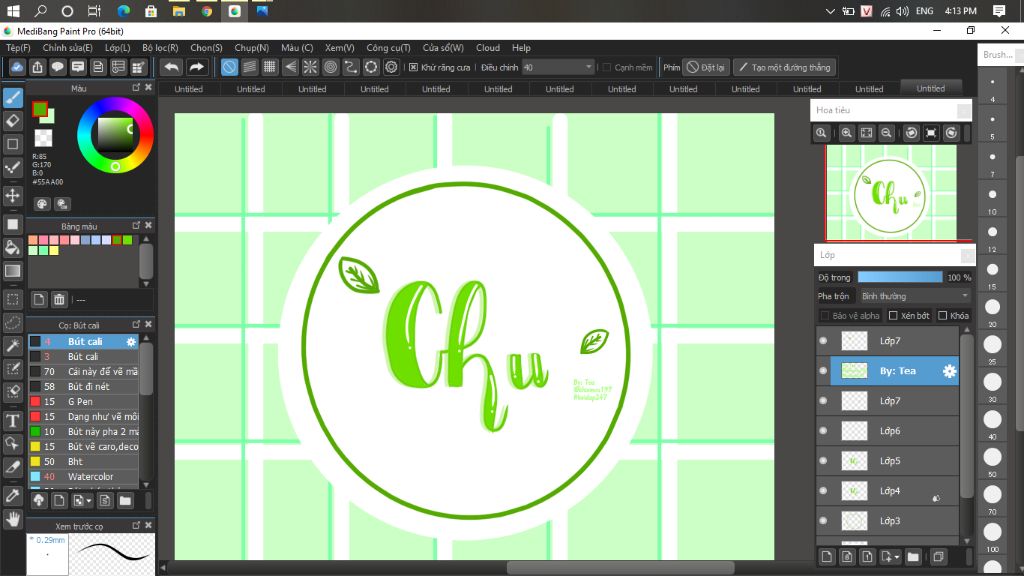Open the add-layer dropdown arrow
Viewport: 1024px width, 576px height.
pyautogui.click(x=897, y=557)
